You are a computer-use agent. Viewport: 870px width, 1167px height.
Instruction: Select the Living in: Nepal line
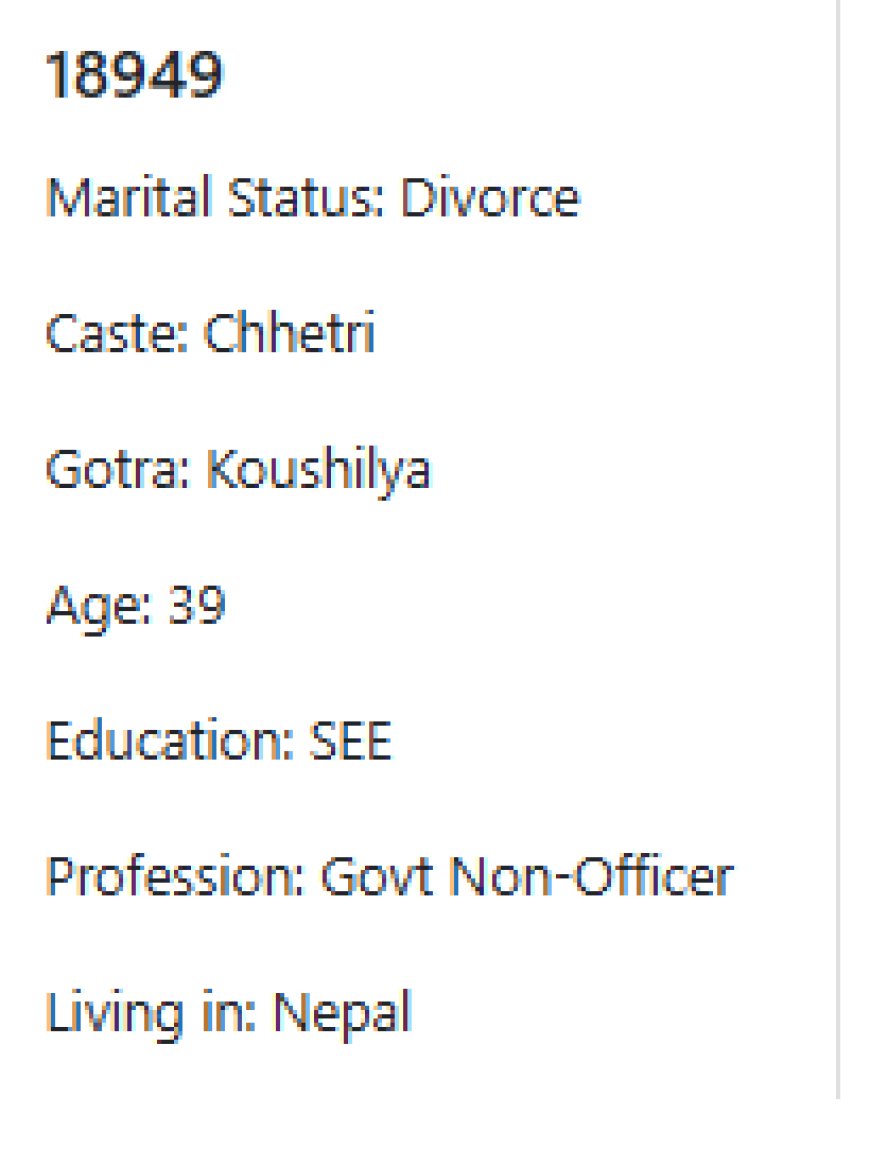pos(229,1014)
